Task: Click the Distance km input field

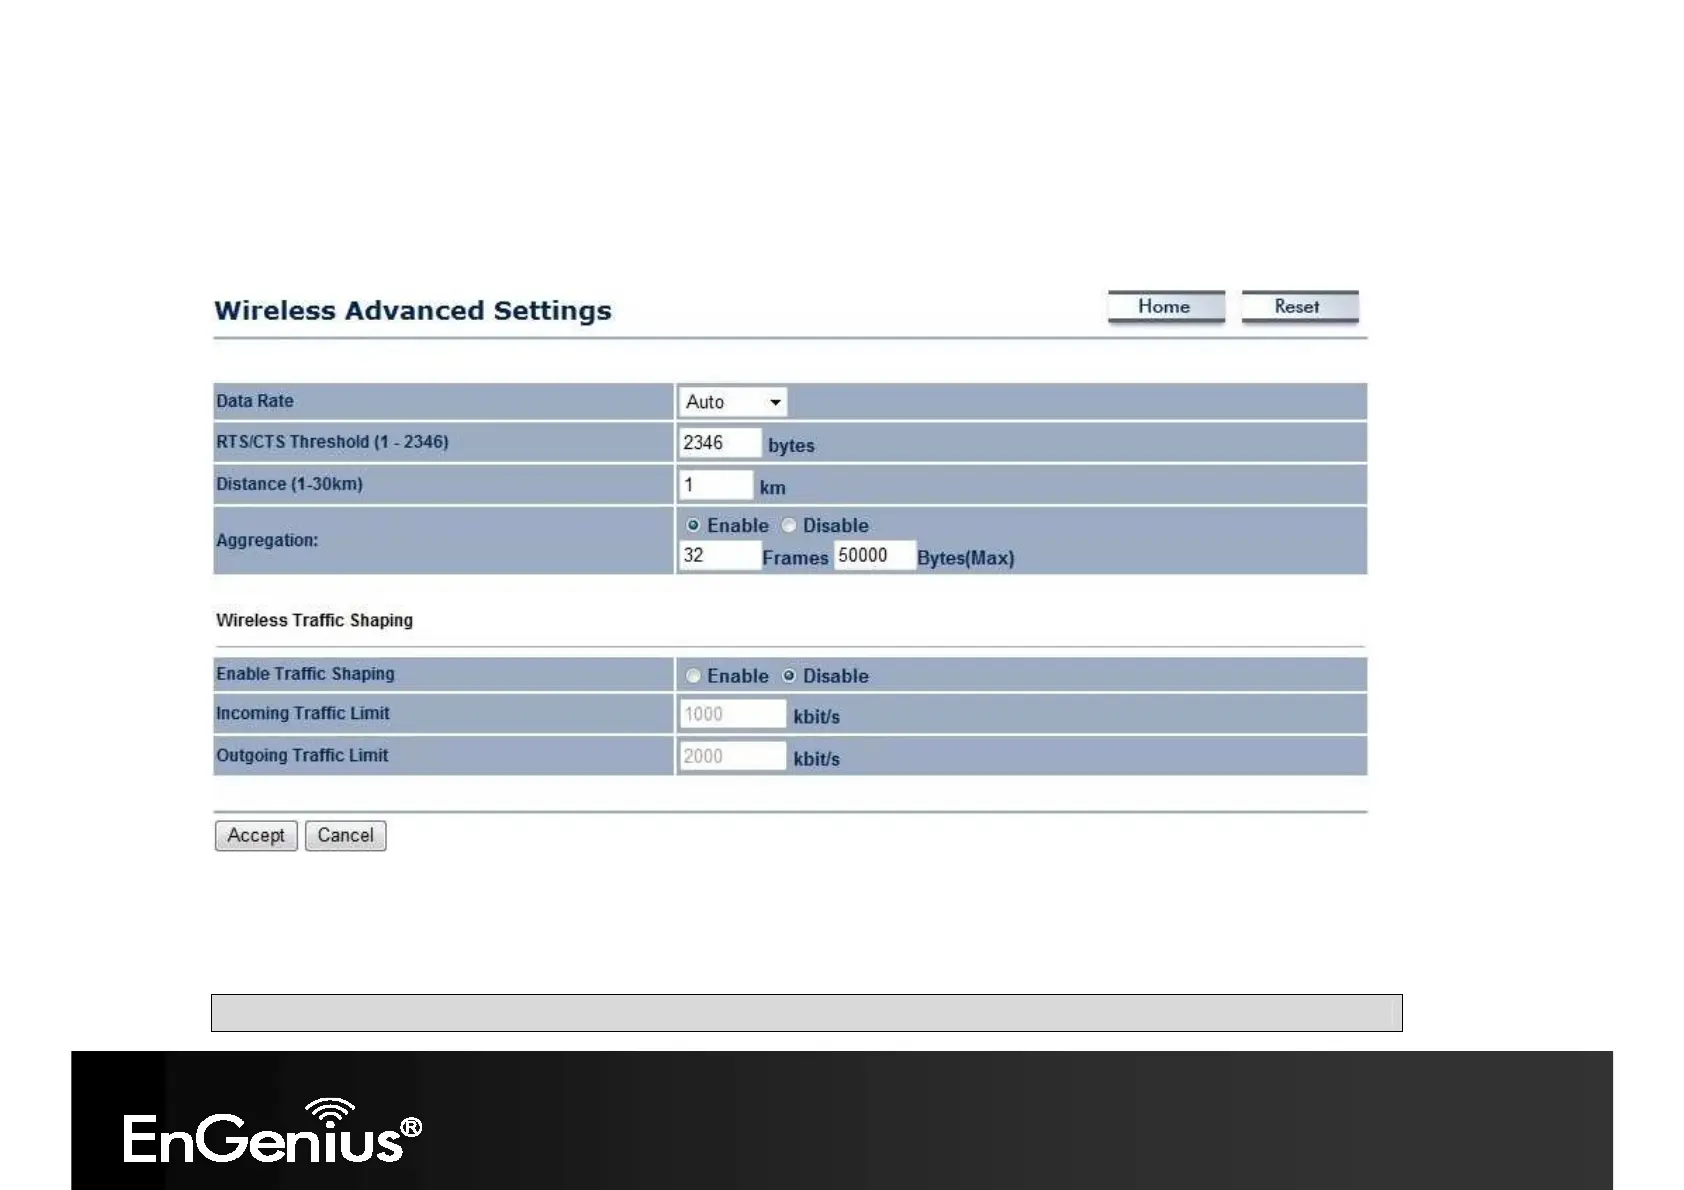Action: (716, 485)
